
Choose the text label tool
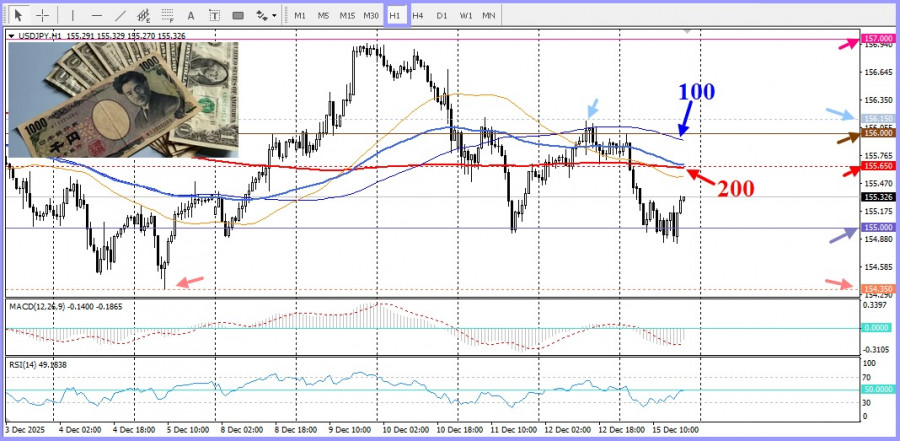tap(215, 15)
